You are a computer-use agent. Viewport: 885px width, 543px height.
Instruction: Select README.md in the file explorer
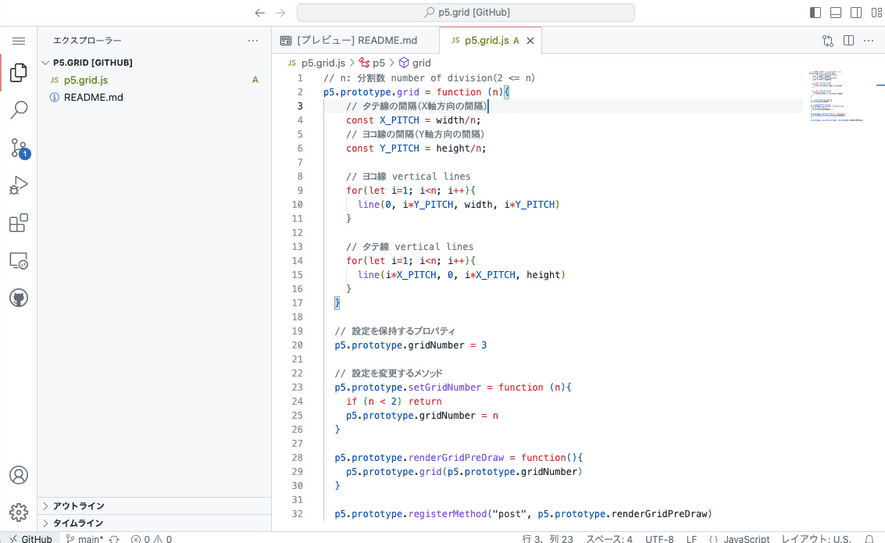point(93,97)
